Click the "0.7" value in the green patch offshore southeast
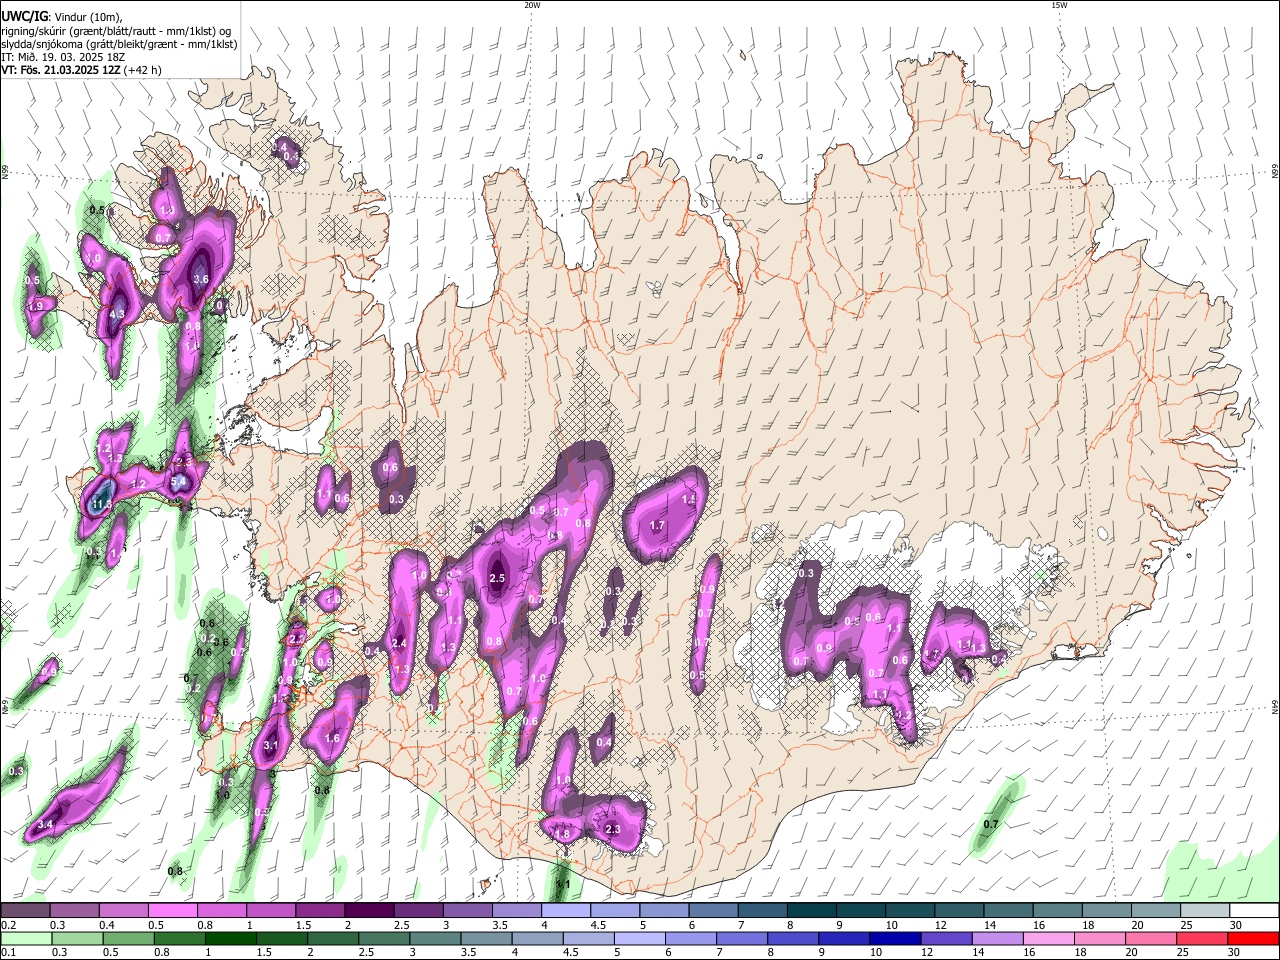 991,824
